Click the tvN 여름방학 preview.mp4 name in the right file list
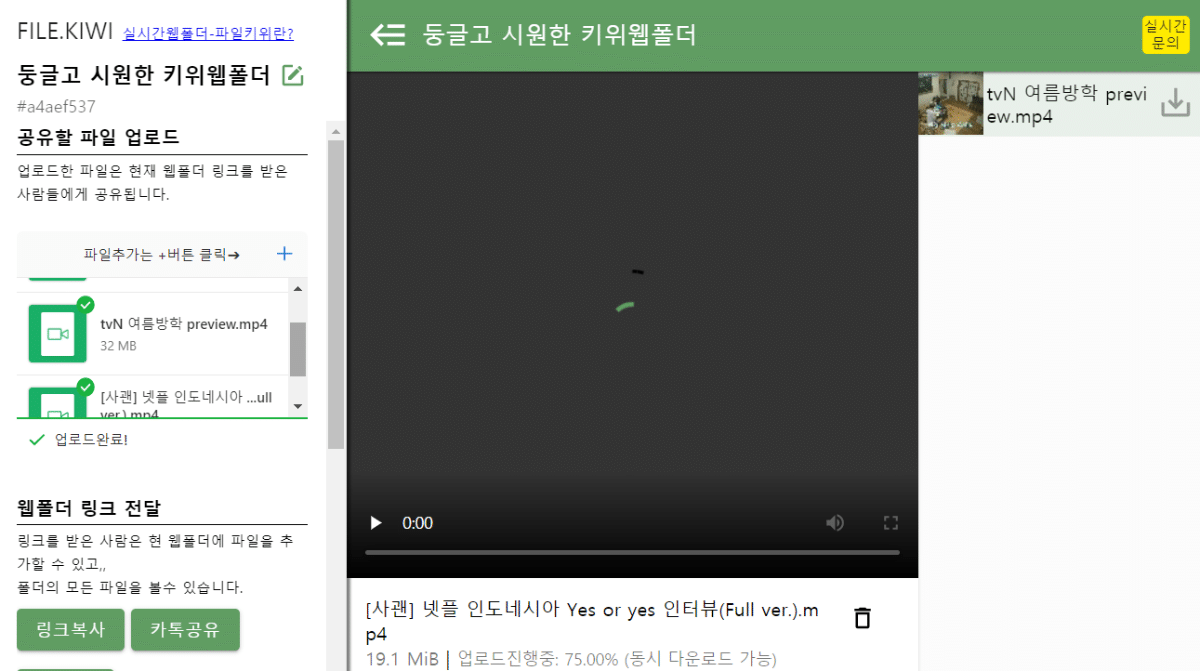Screen dimensions: 1200x671 1066,105
